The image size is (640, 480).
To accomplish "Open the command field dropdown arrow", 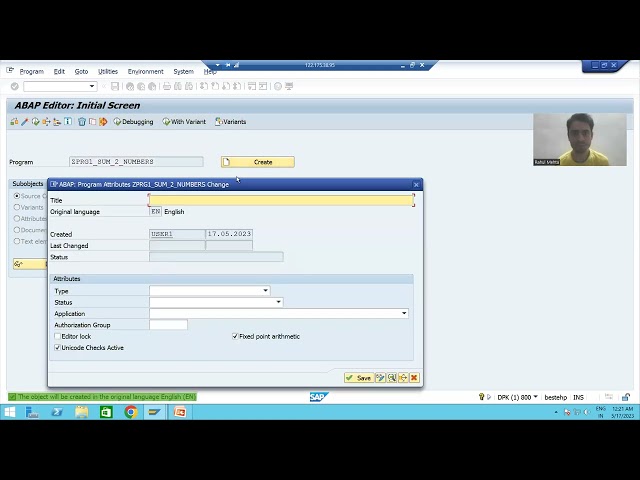I will [x=92, y=86].
